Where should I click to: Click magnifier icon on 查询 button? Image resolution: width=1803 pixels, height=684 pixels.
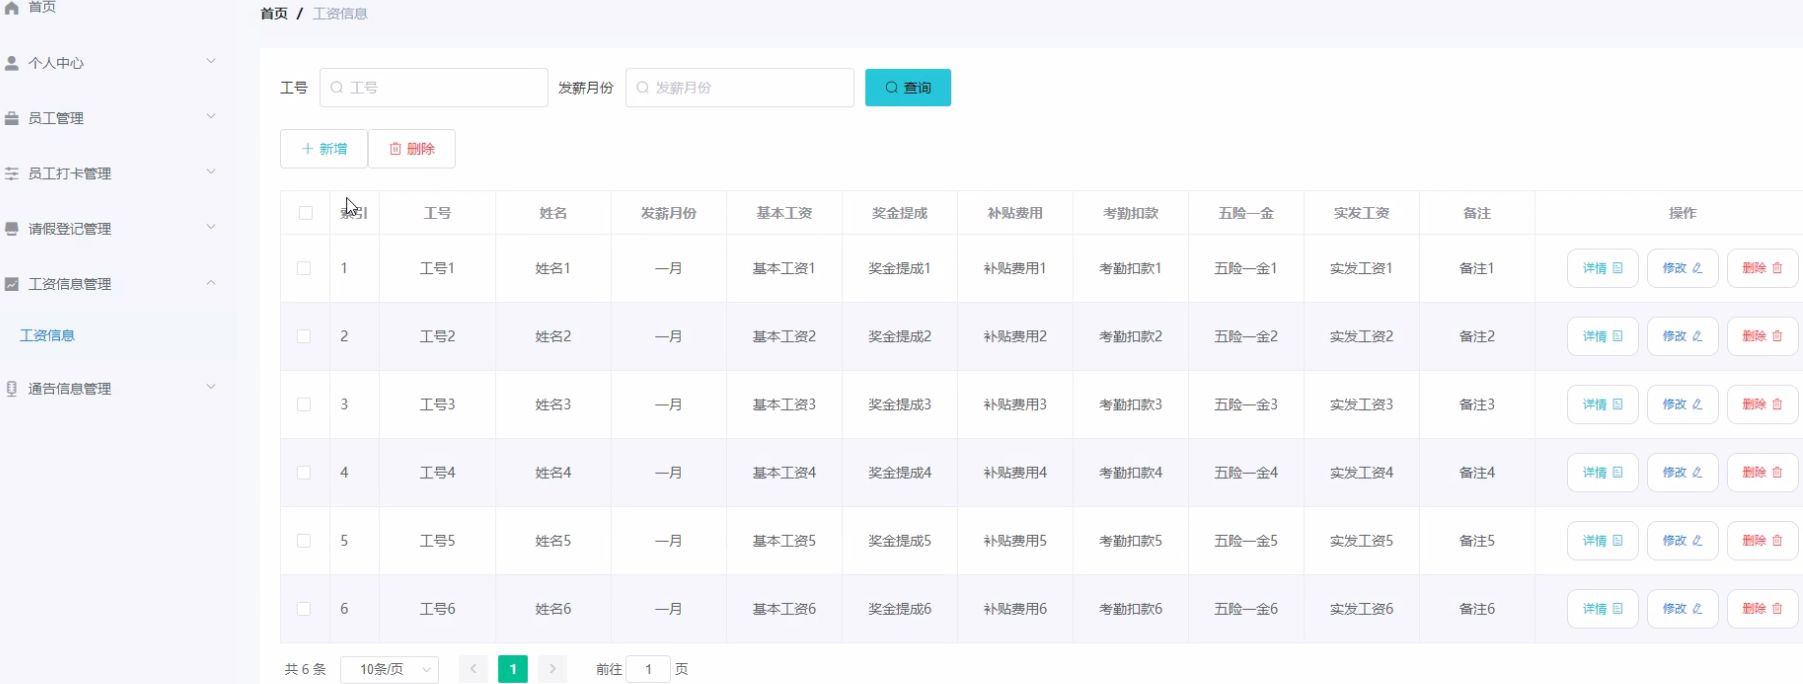[892, 87]
